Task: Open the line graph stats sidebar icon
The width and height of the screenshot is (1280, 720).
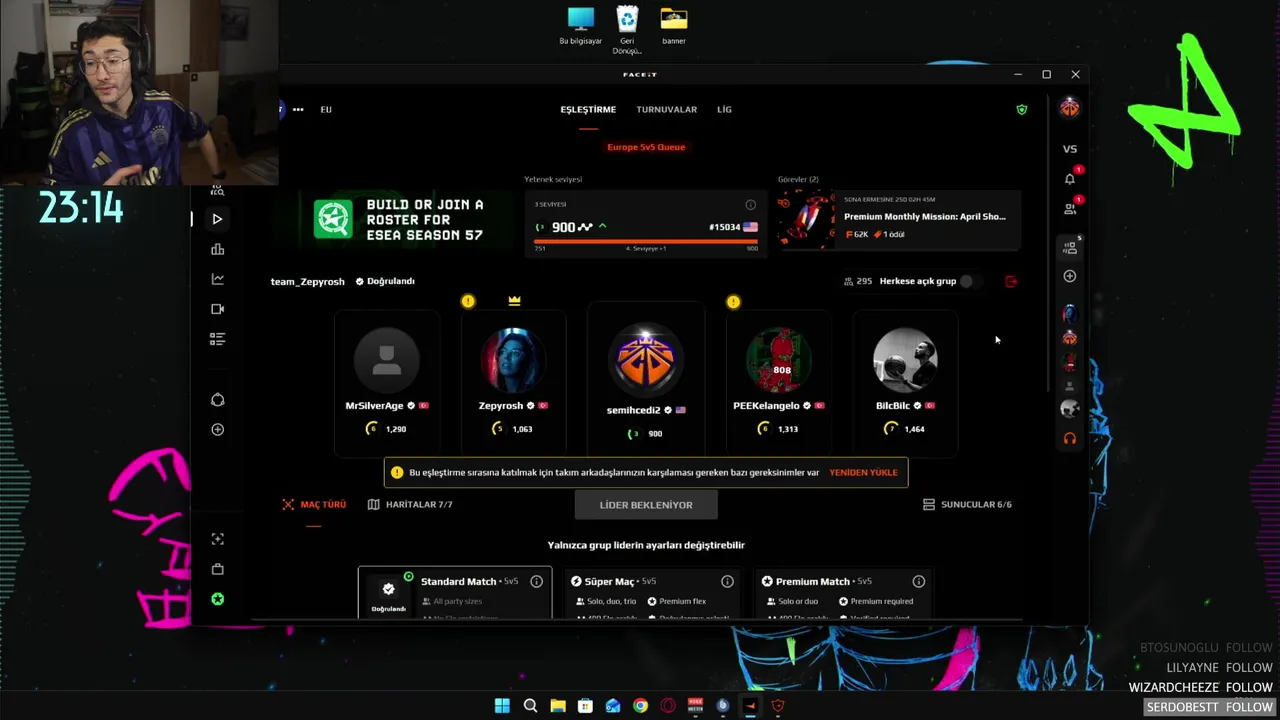Action: (x=217, y=279)
